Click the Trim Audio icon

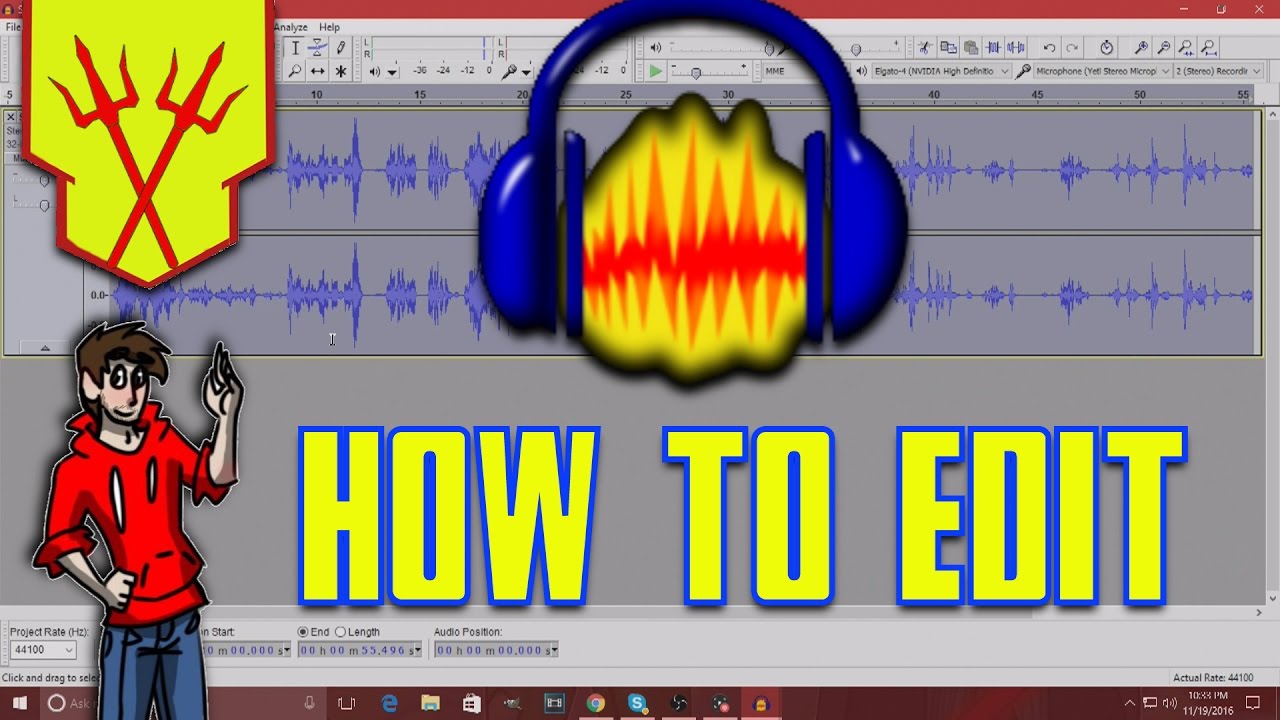coord(994,48)
